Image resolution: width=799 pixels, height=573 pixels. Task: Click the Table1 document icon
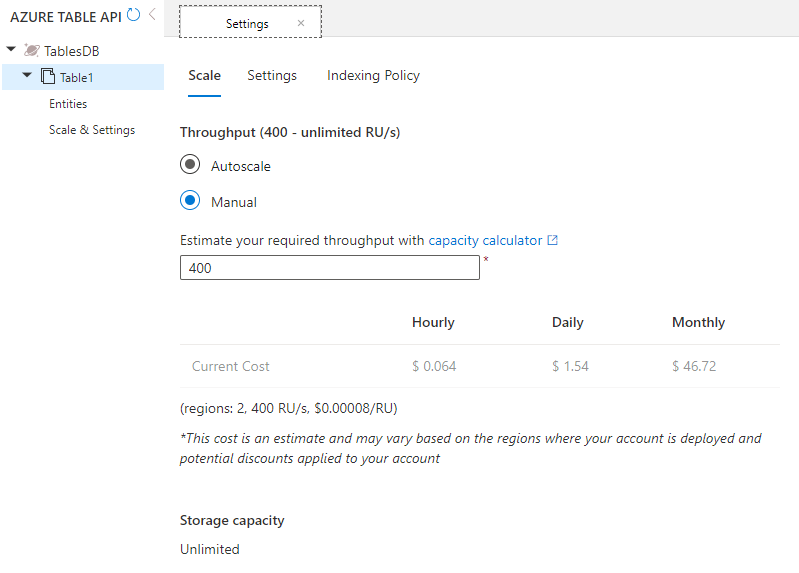coord(47,77)
